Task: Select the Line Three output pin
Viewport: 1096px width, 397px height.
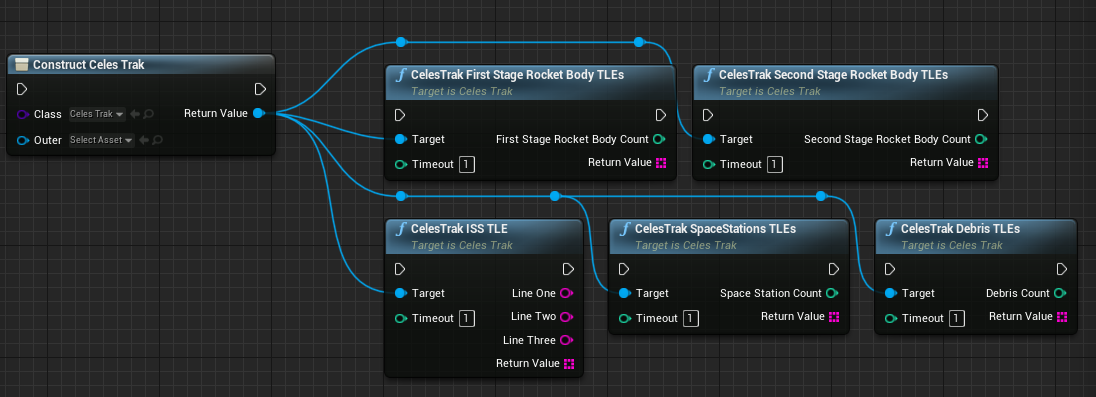Action: (x=567, y=340)
